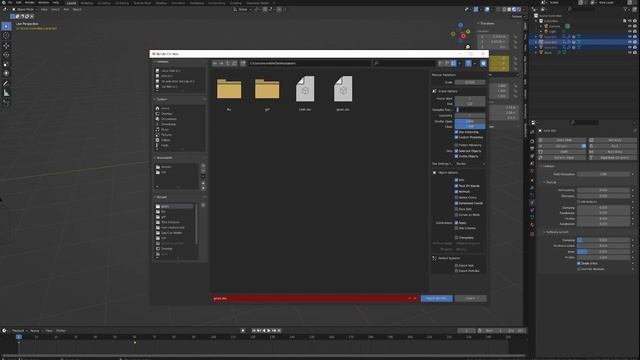Enable Export Hair checkbox
640x360 pixels.
(456, 265)
